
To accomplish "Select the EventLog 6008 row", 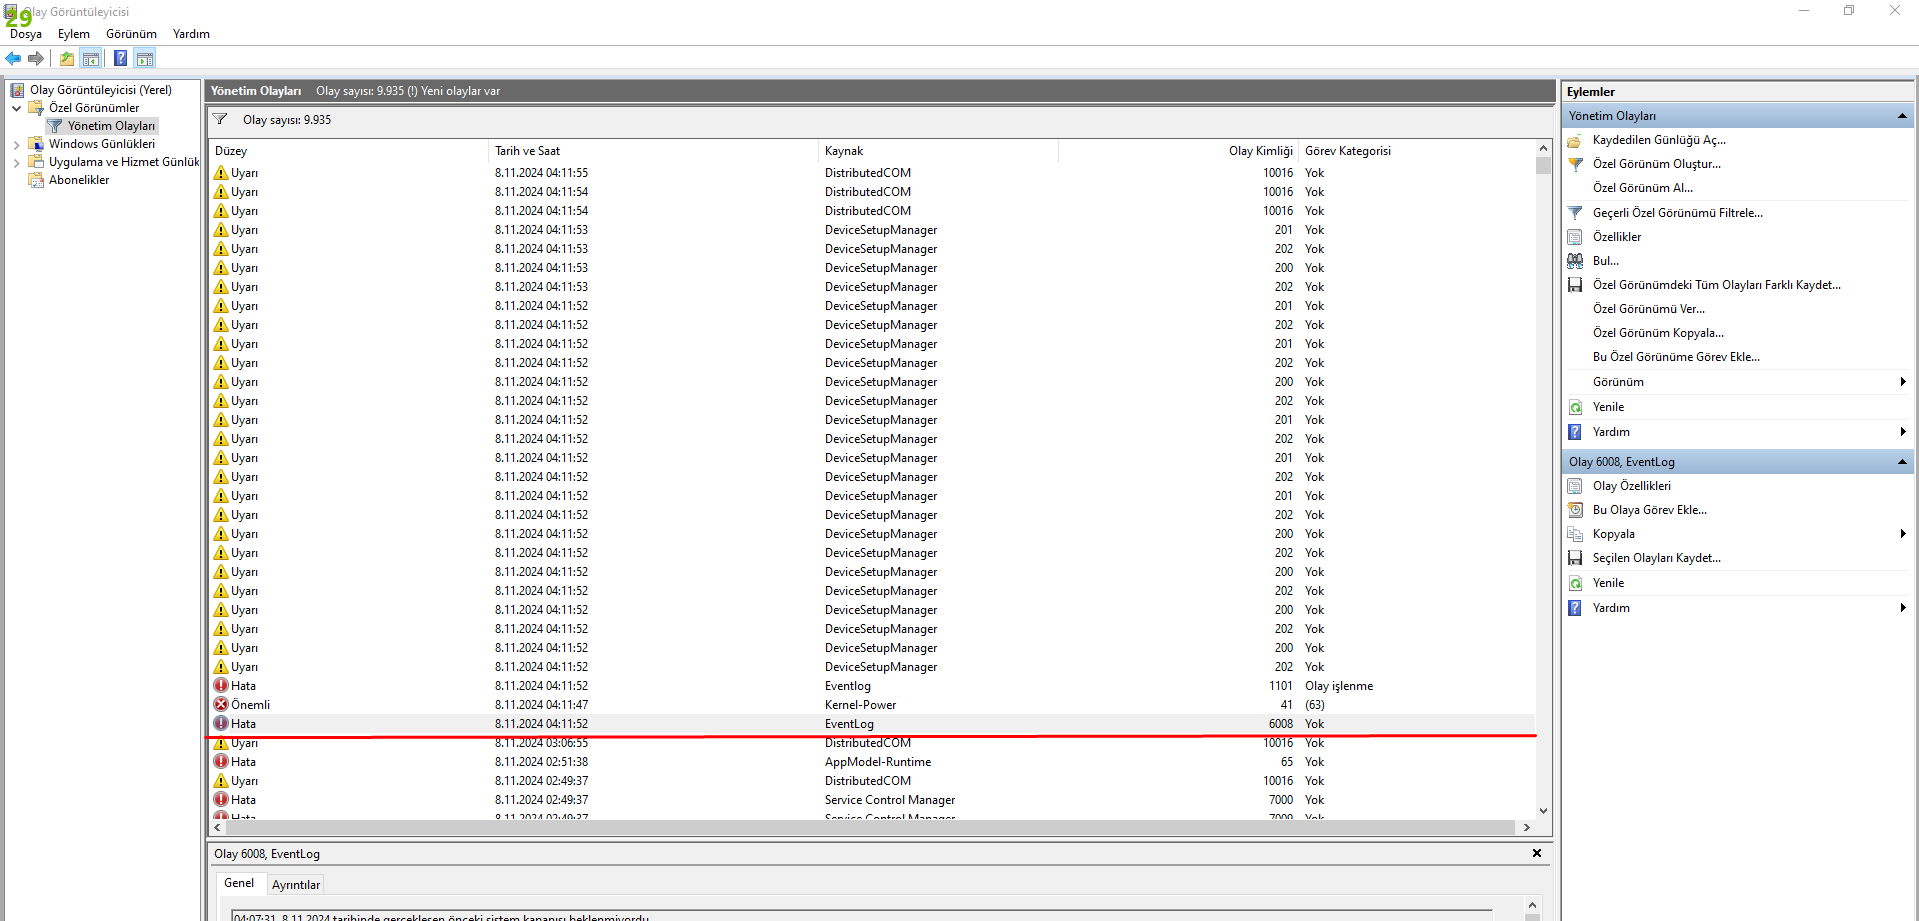I will pyautogui.click(x=872, y=724).
